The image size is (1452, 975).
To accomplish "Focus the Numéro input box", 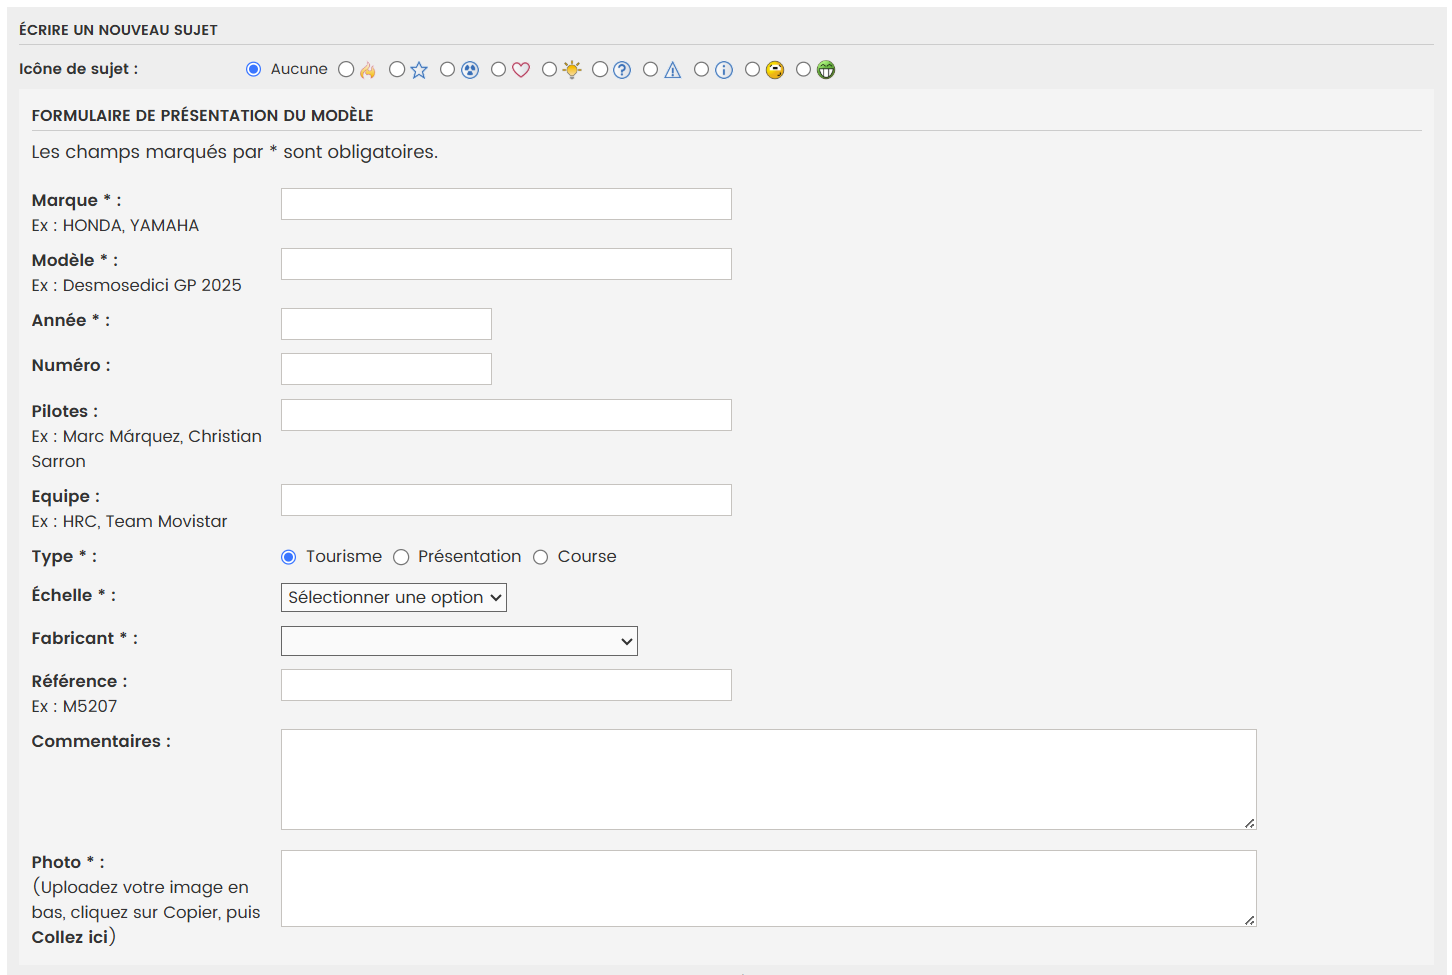I will click(386, 369).
